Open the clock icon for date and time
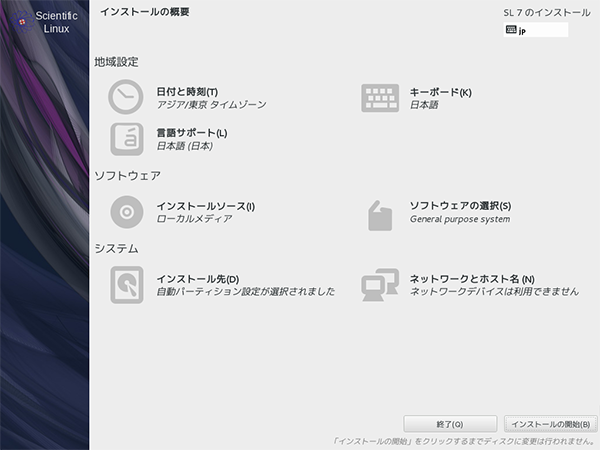The height and width of the screenshot is (450, 600). tap(126, 97)
